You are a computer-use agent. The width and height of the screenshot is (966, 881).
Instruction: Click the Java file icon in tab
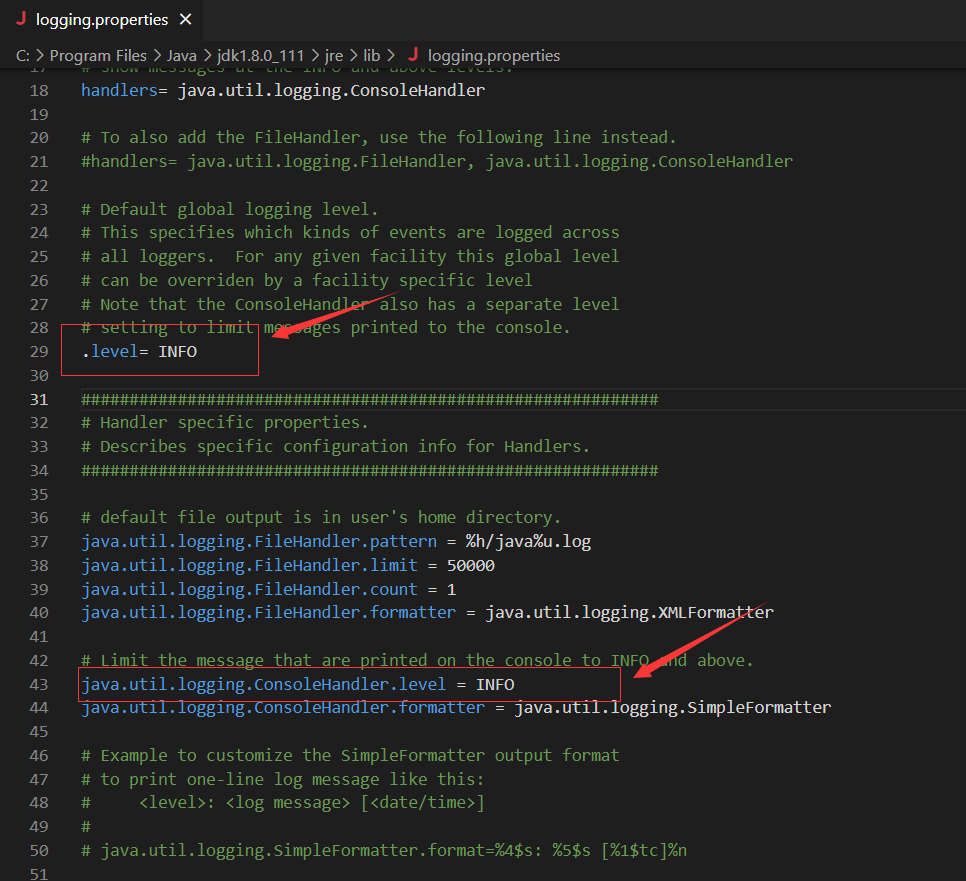[21, 19]
